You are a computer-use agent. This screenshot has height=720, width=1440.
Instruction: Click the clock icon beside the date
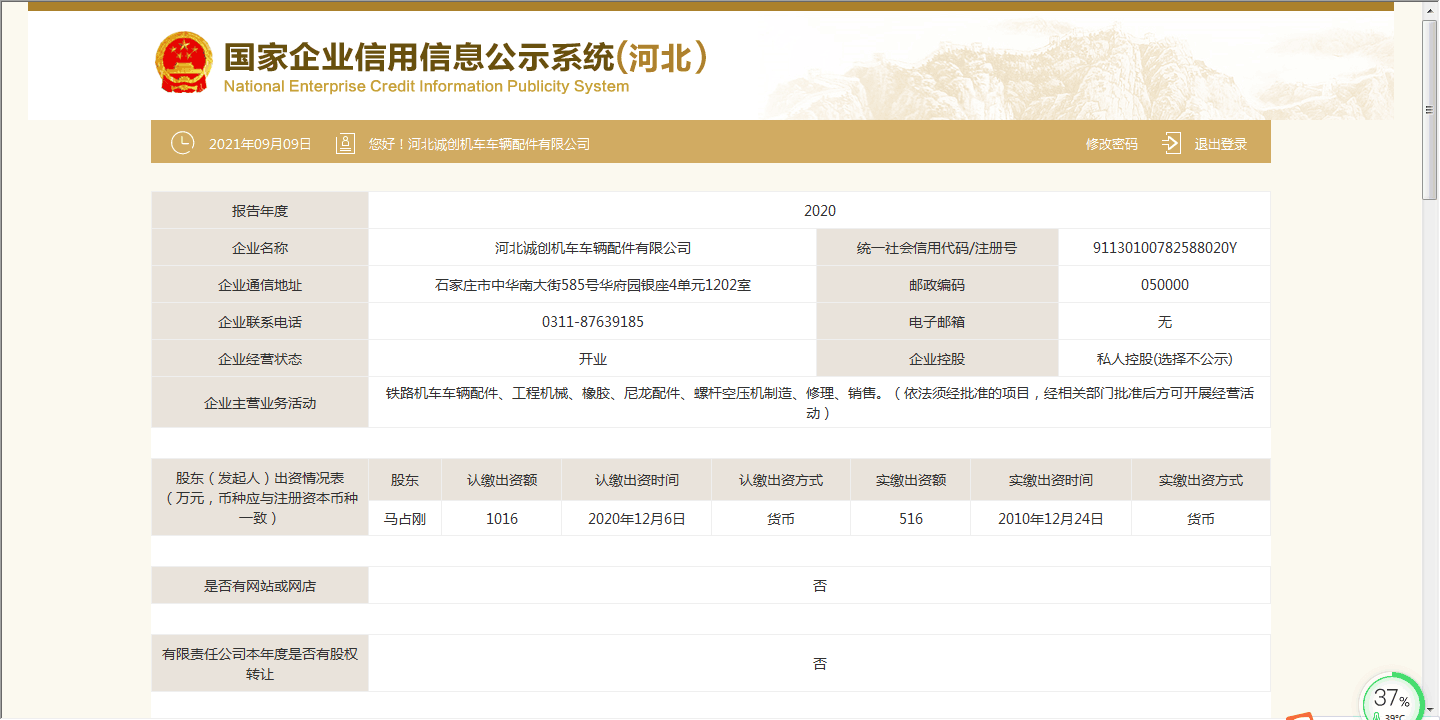point(183,143)
